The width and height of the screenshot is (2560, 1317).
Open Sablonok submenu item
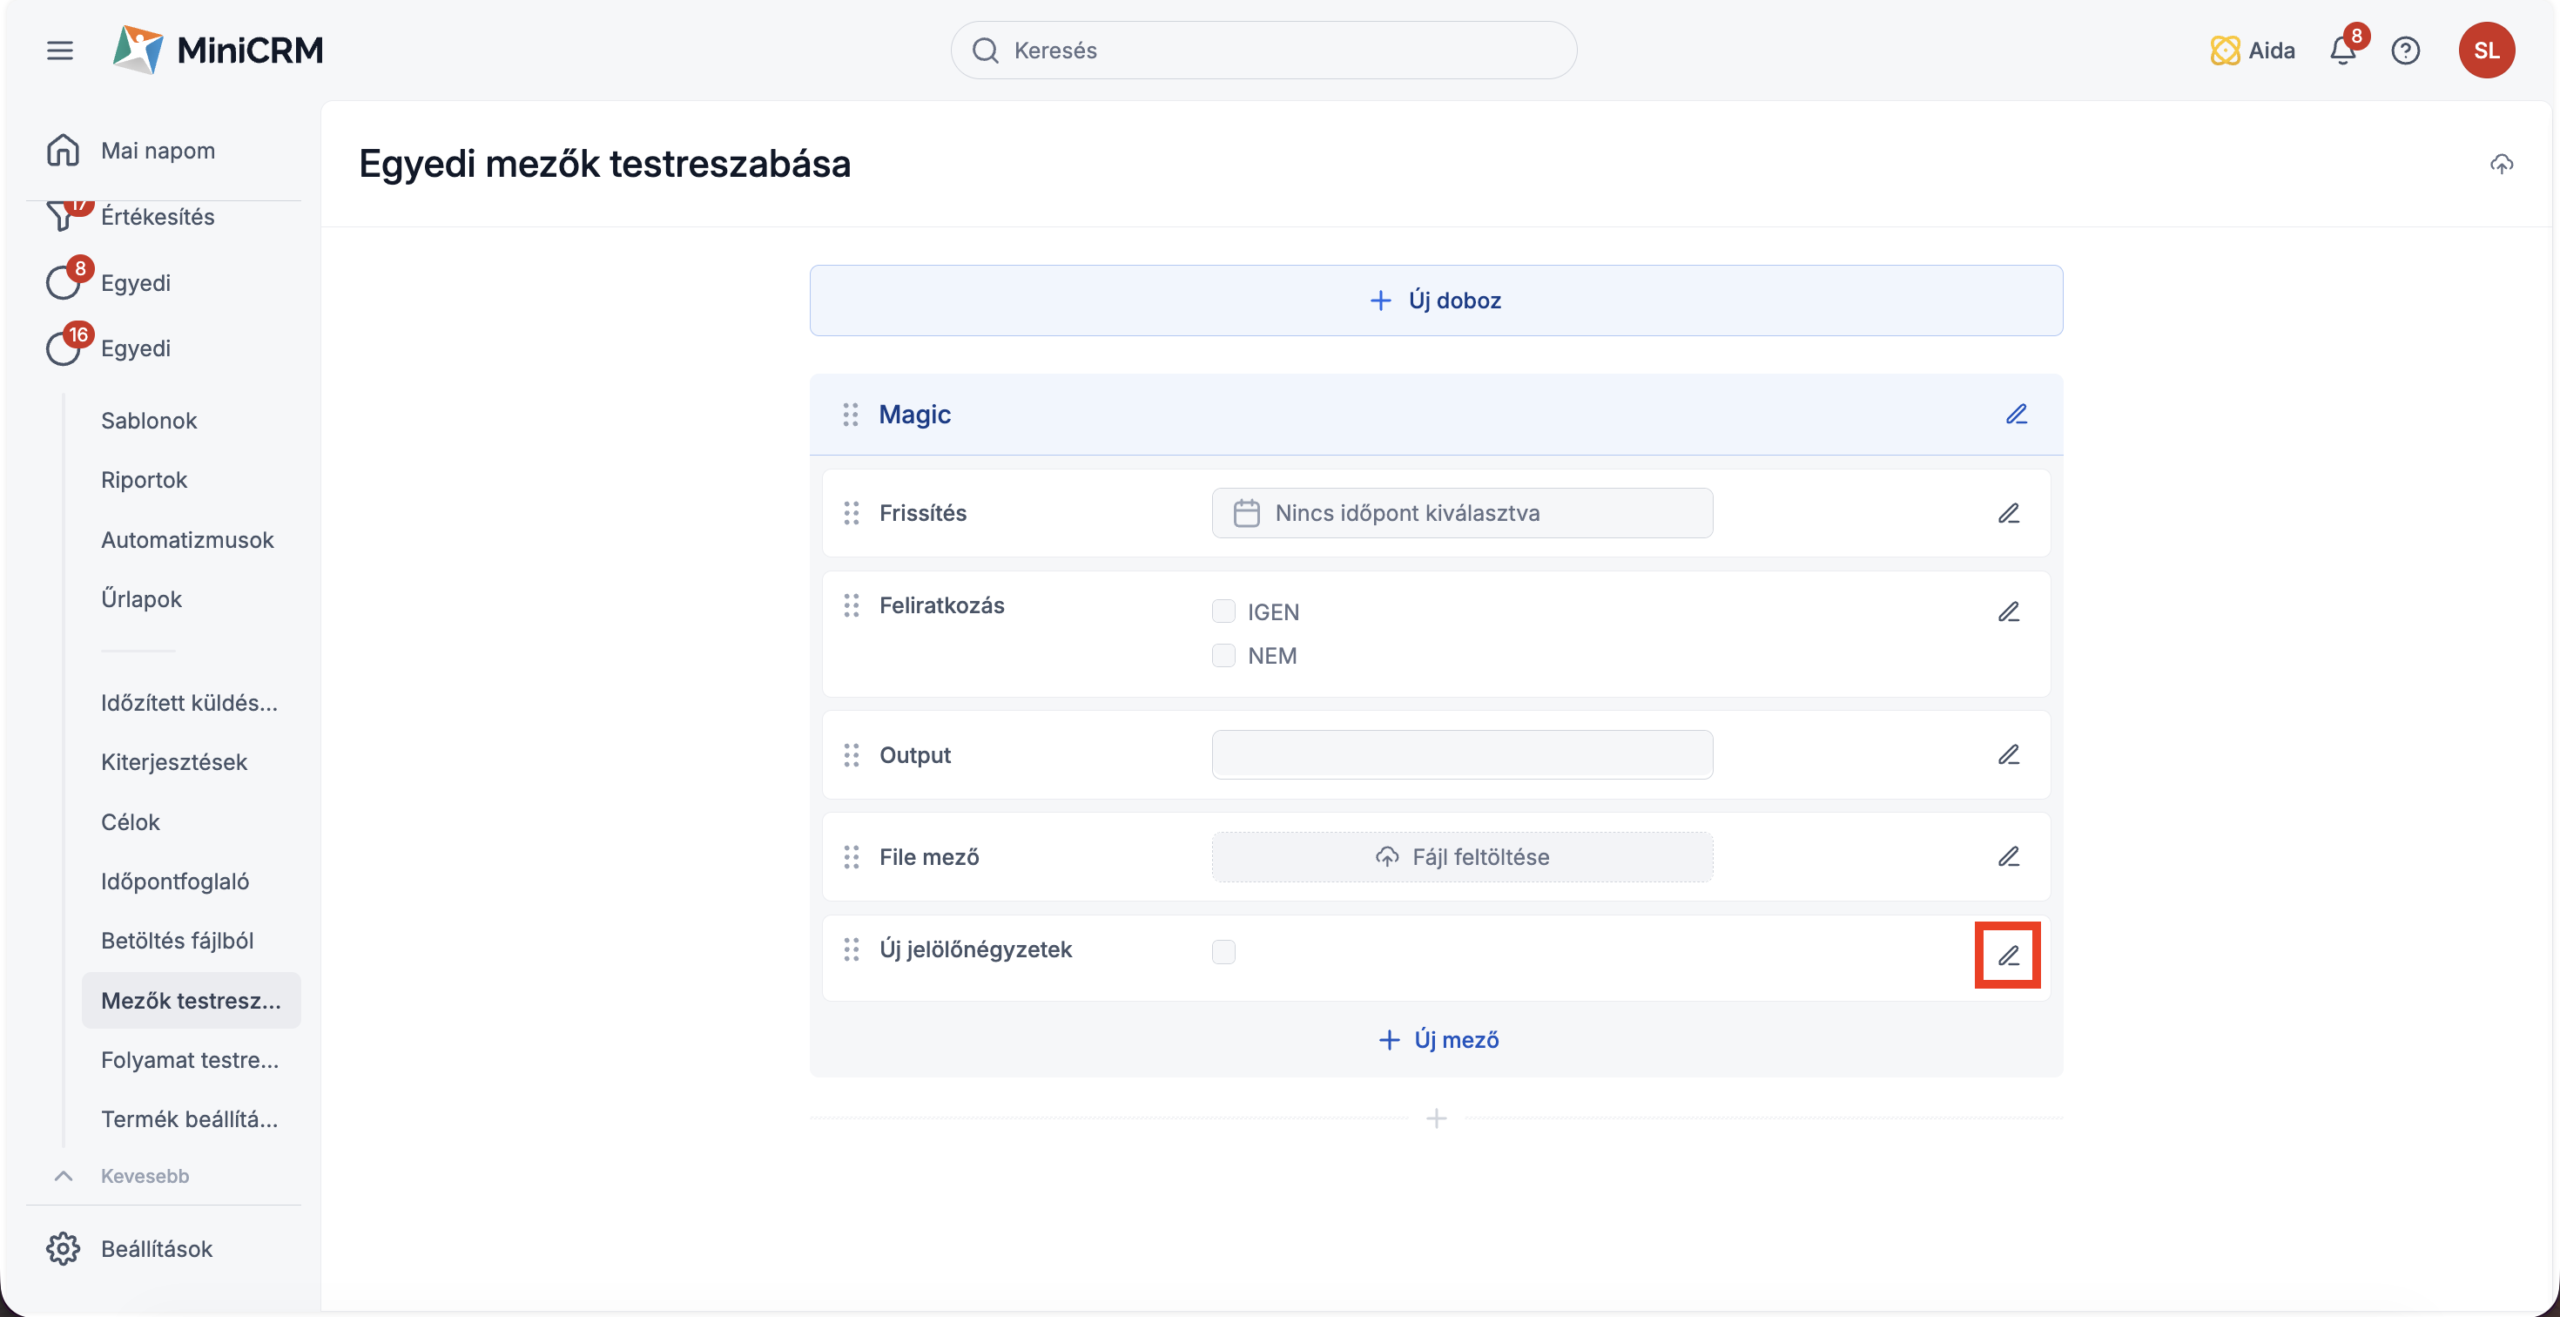click(x=149, y=421)
